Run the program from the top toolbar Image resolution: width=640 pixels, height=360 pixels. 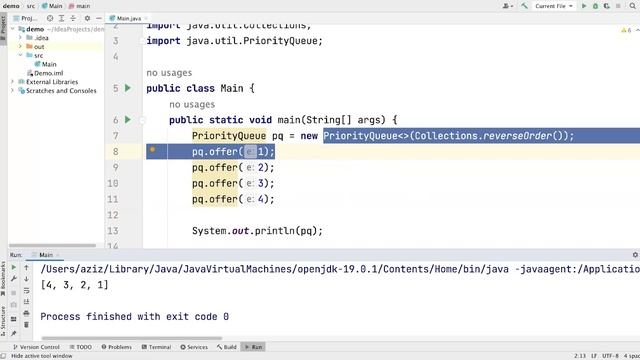tap(584, 6)
